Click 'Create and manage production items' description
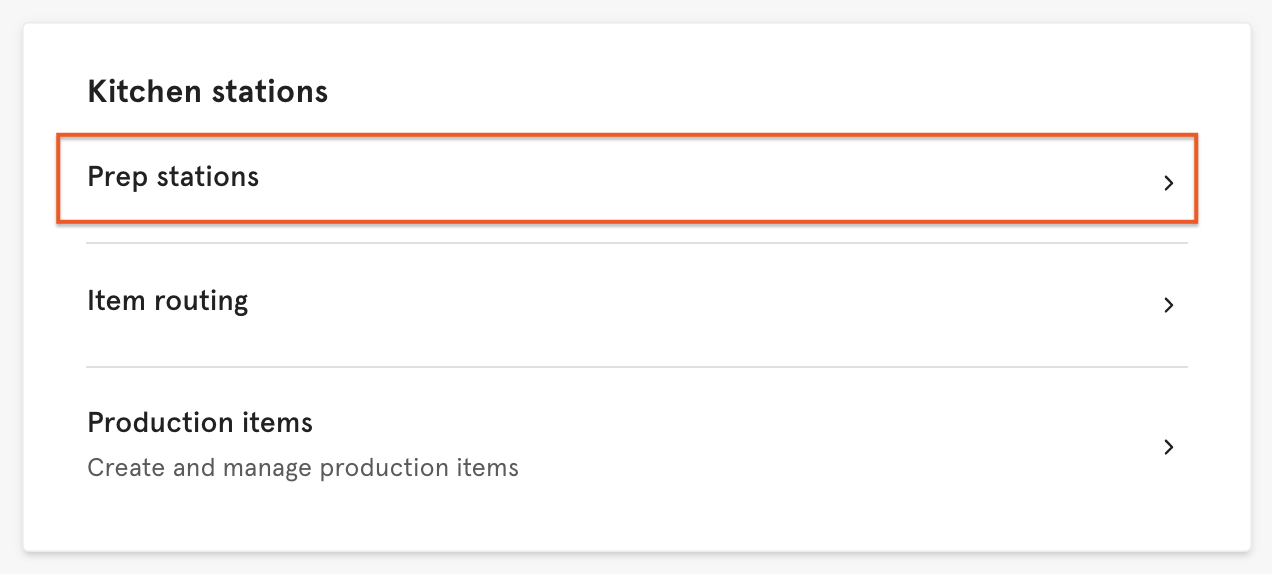 (303, 467)
